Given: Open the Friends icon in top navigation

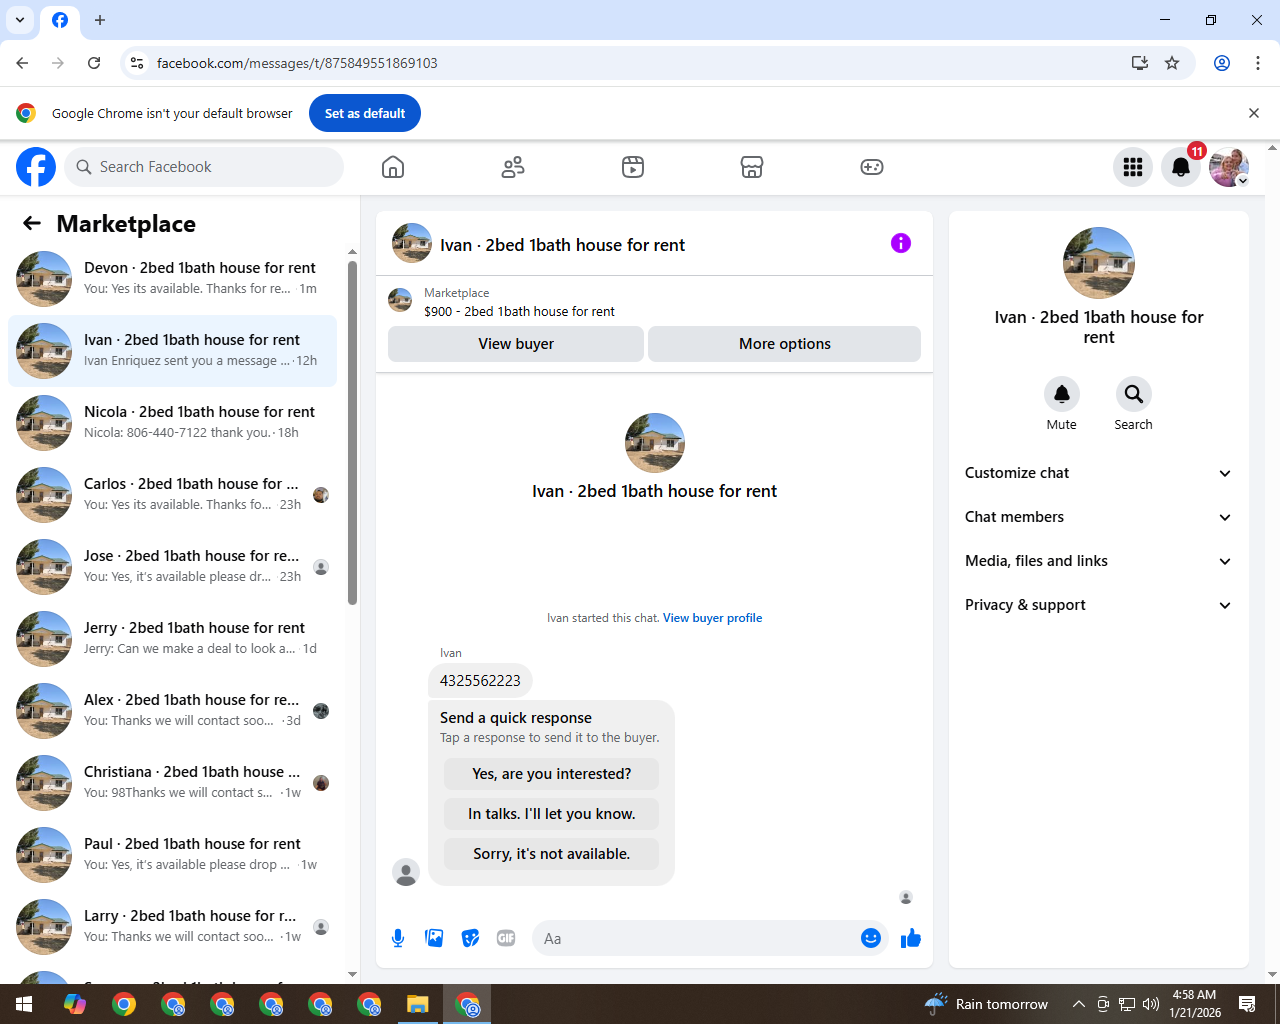Looking at the screenshot, I should (x=513, y=167).
